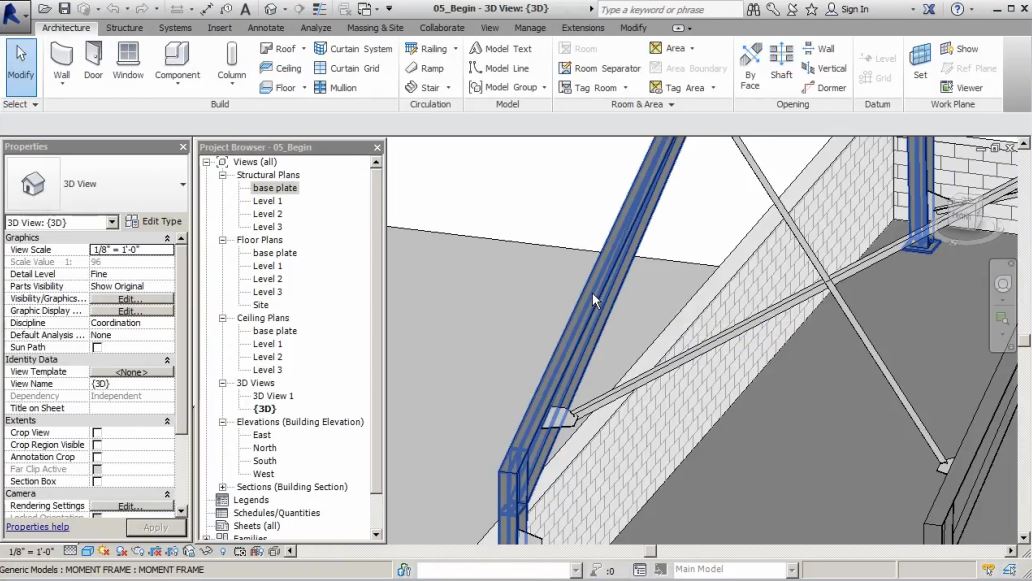This screenshot has width=1032, height=581.
Task: Open the Collaborate ribbon tab
Action: [x=442, y=28]
